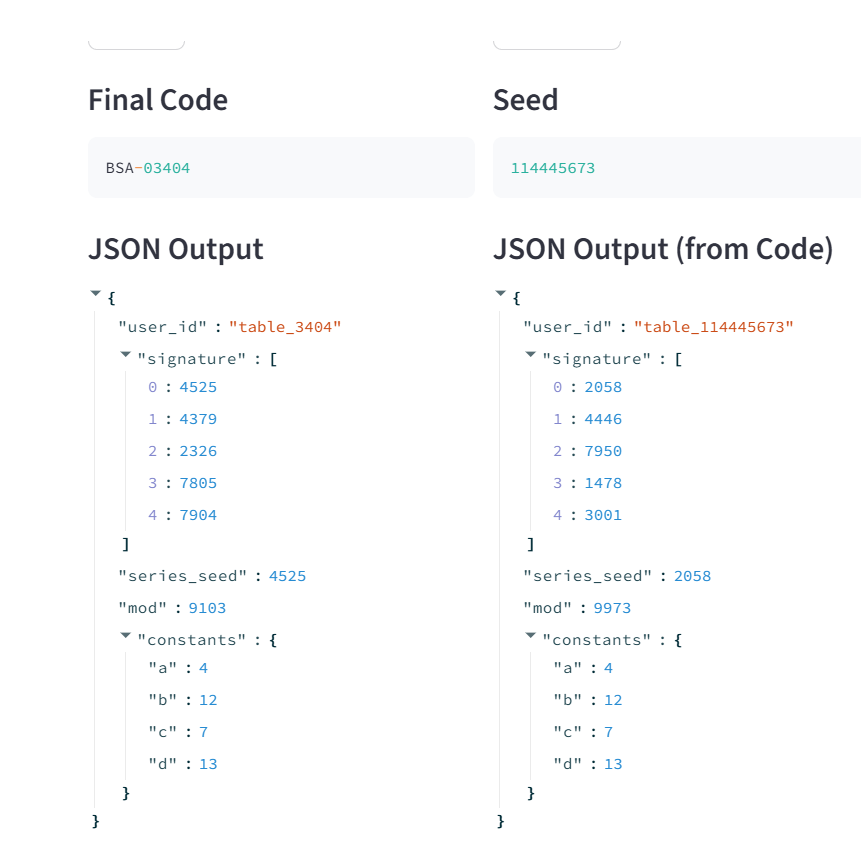Click the "table_3404" user_id value

tap(285, 327)
